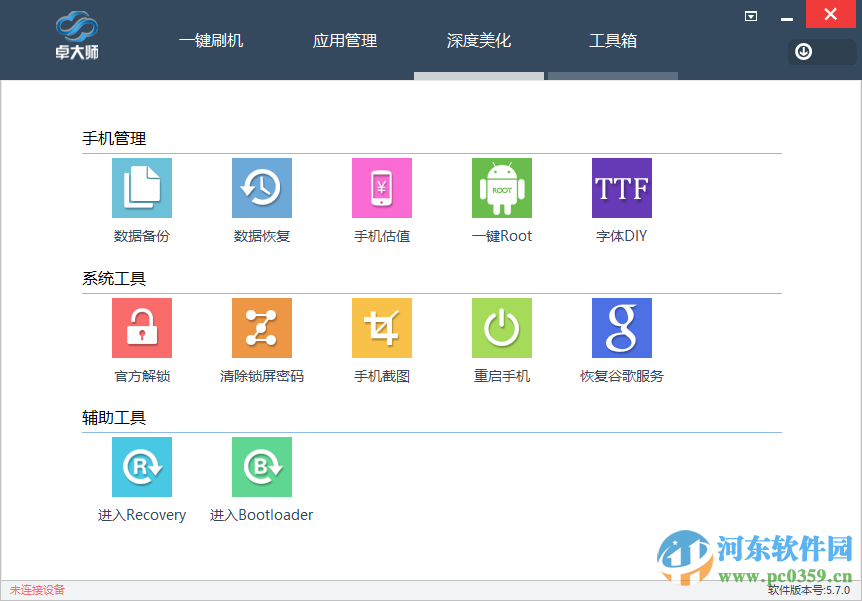Select the 官方解锁 official unlock tool
Viewport: 862px width, 601px height.
(141, 328)
